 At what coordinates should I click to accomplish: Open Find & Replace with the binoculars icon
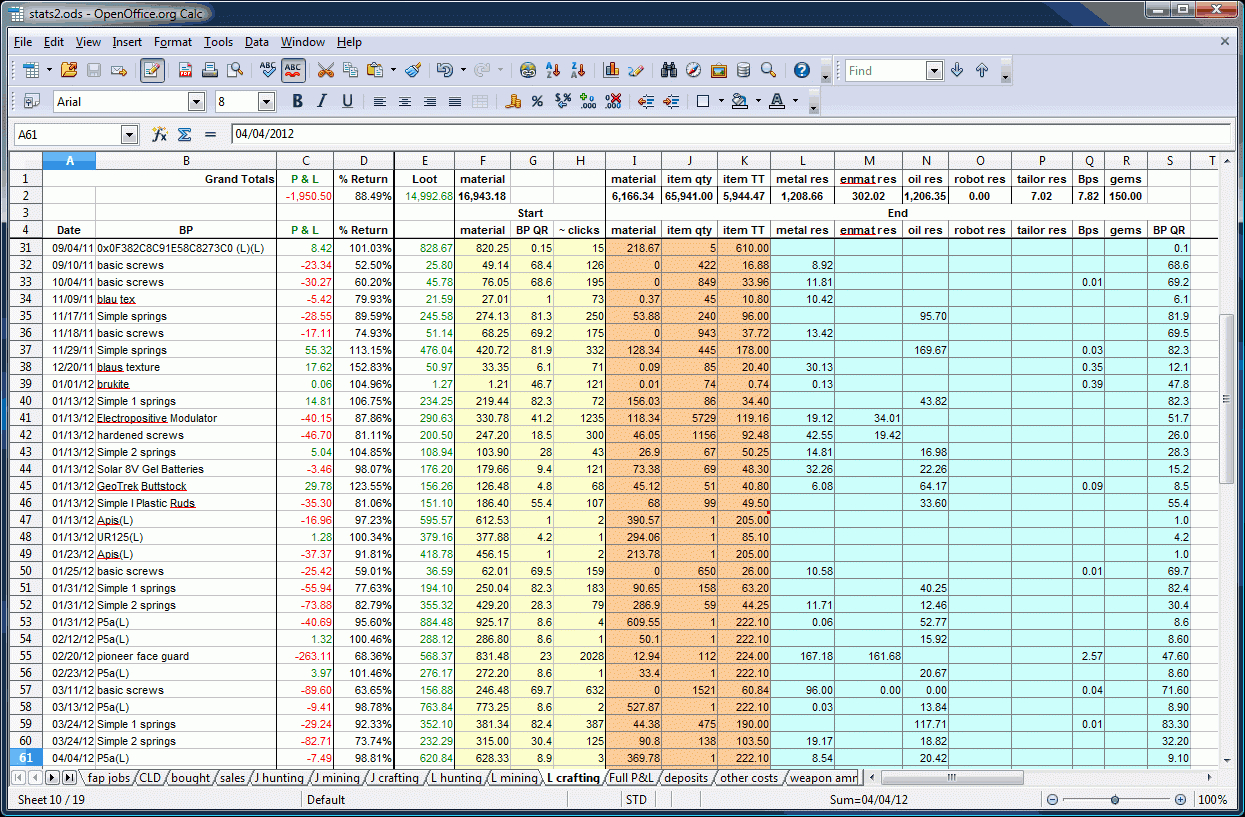[x=669, y=70]
